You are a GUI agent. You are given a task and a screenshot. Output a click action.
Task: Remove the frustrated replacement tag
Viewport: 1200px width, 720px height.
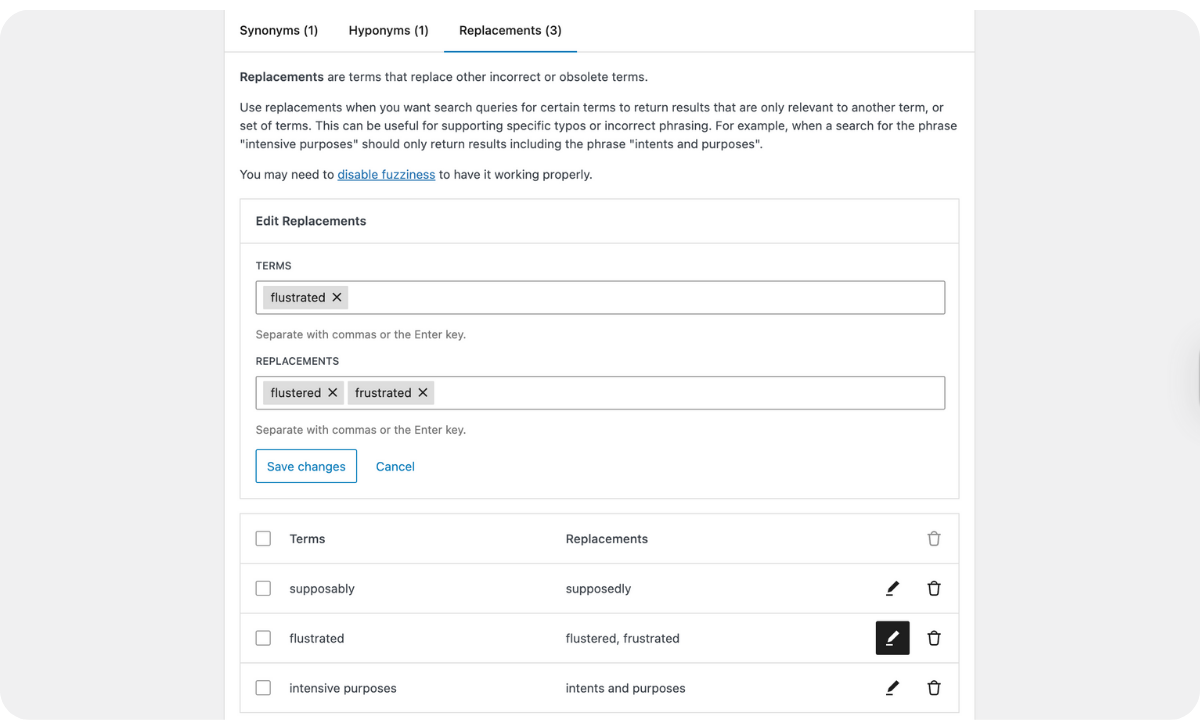tap(423, 393)
